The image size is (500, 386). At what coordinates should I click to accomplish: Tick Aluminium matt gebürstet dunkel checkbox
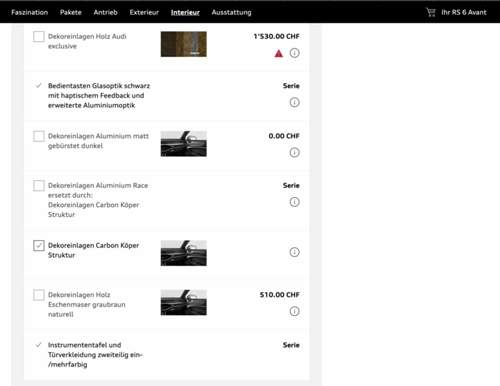coord(39,136)
